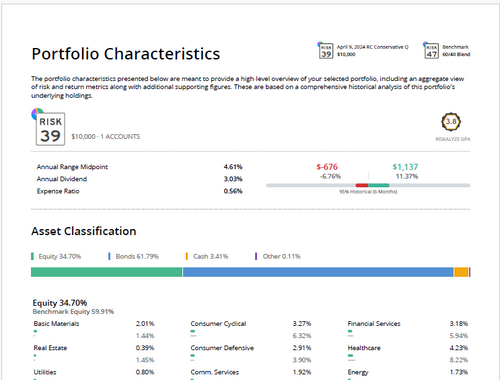Image resolution: width=500 pixels, height=380 pixels.
Task: Select the Portfolio Characteristics heading
Action: coord(126,54)
